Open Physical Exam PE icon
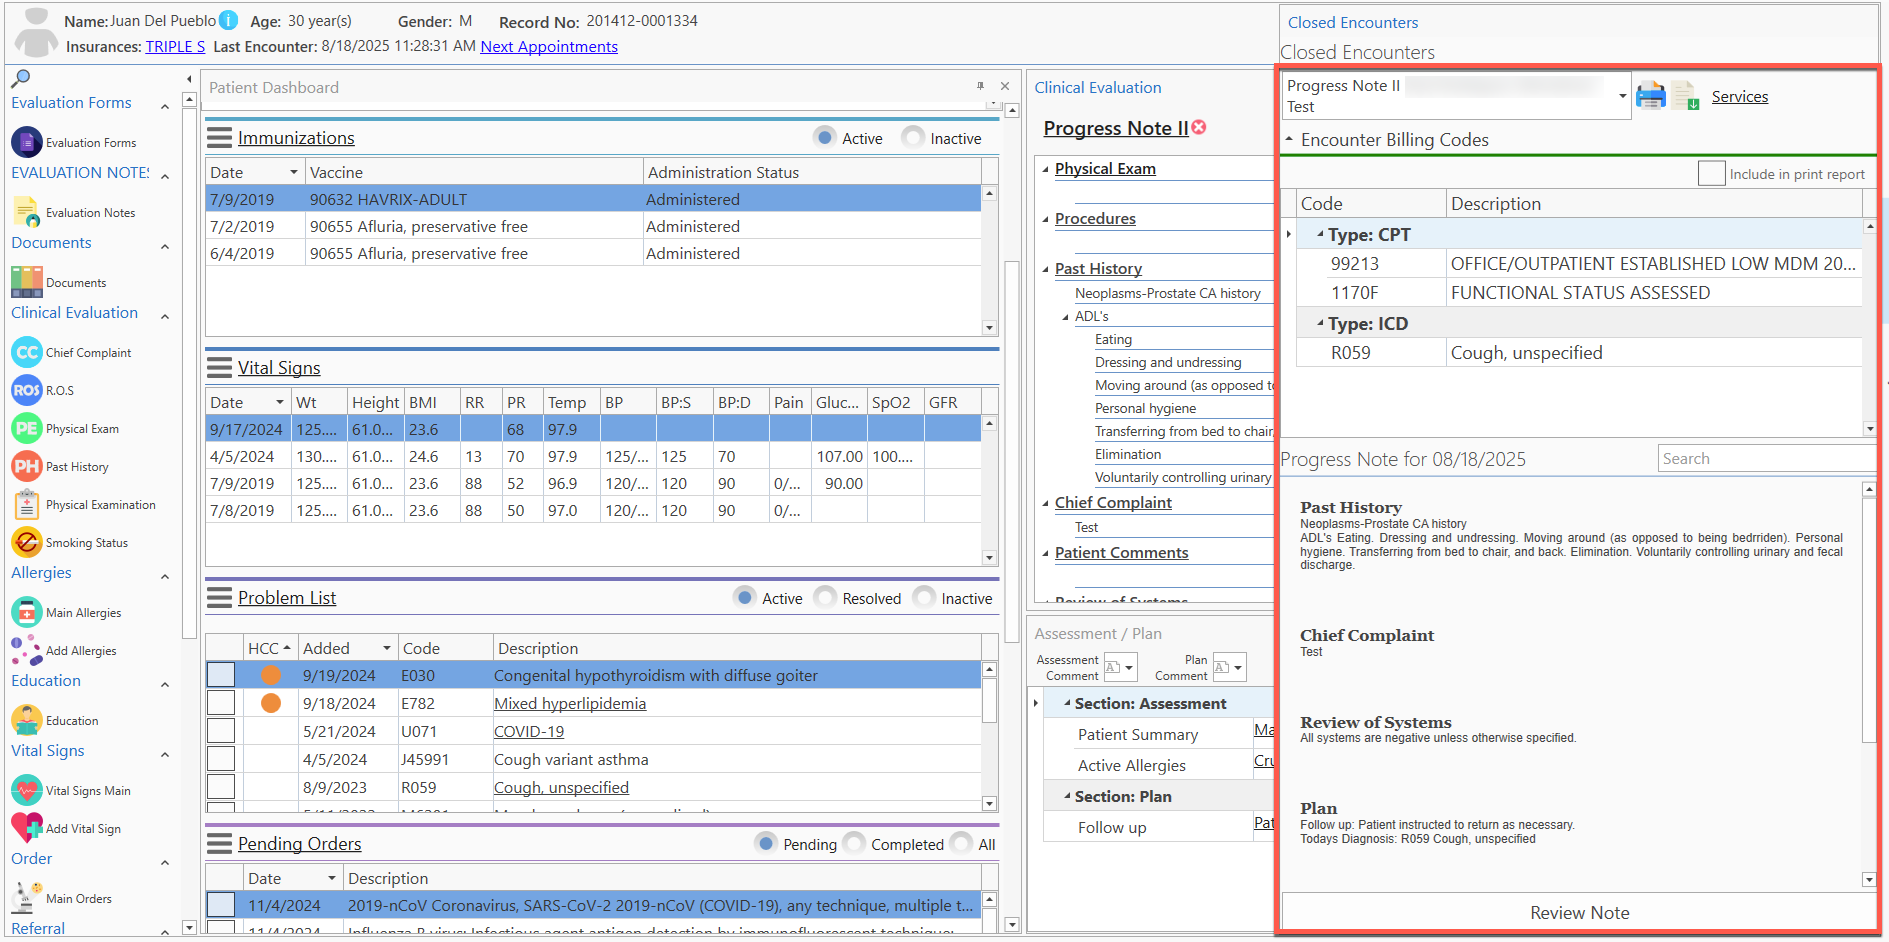 coord(27,428)
